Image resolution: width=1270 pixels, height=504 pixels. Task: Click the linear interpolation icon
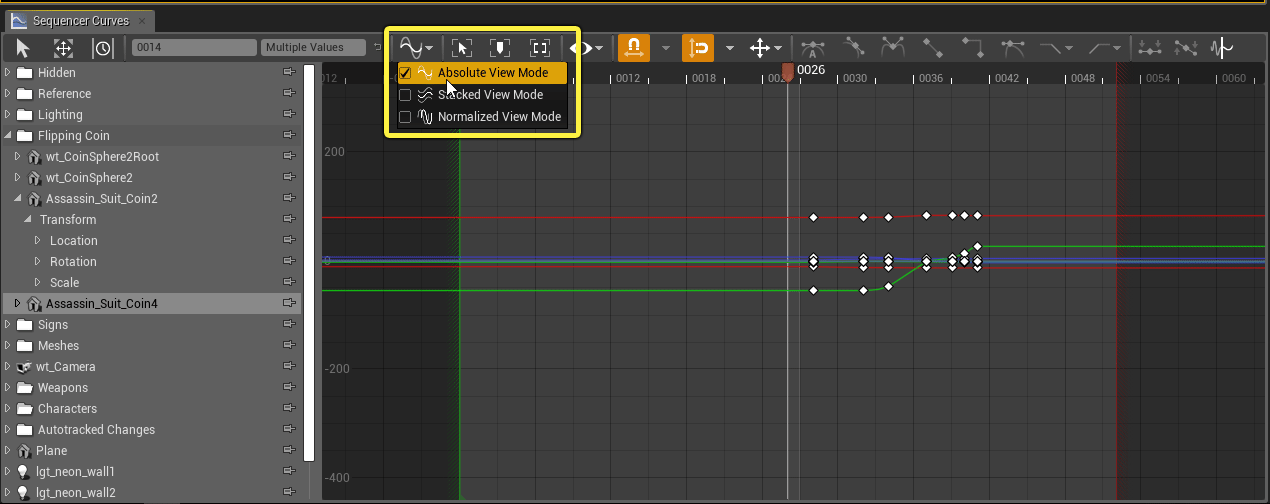click(933, 47)
